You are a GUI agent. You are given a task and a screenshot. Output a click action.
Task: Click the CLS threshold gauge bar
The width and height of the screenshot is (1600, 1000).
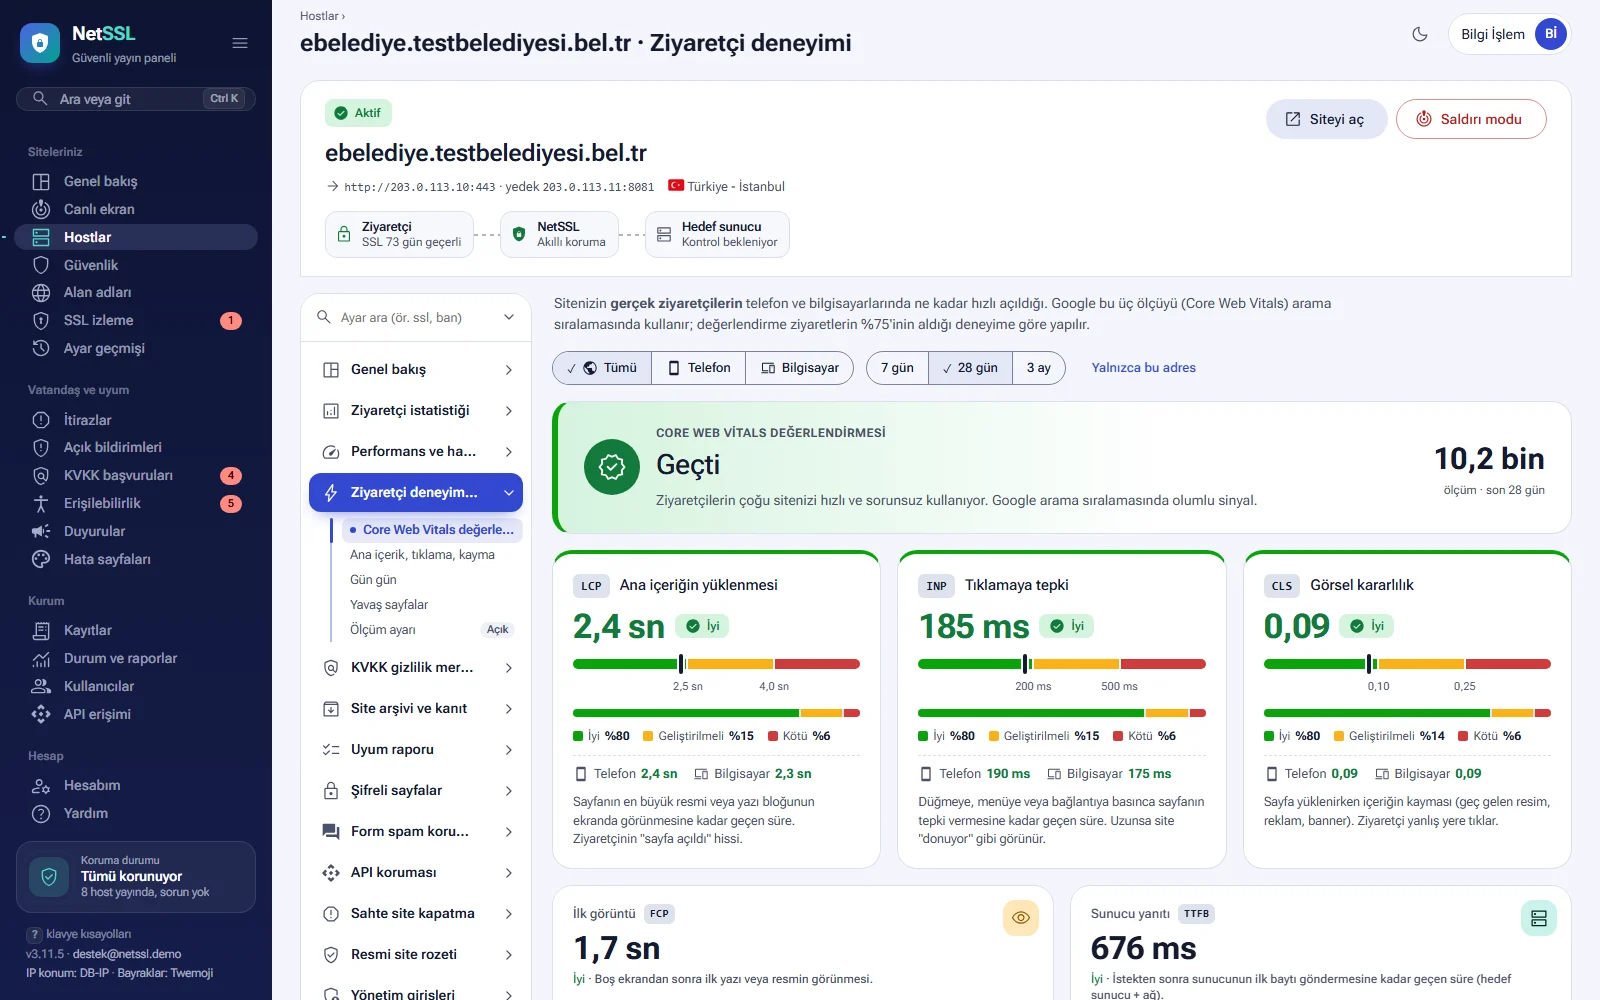[x=1407, y=664]
